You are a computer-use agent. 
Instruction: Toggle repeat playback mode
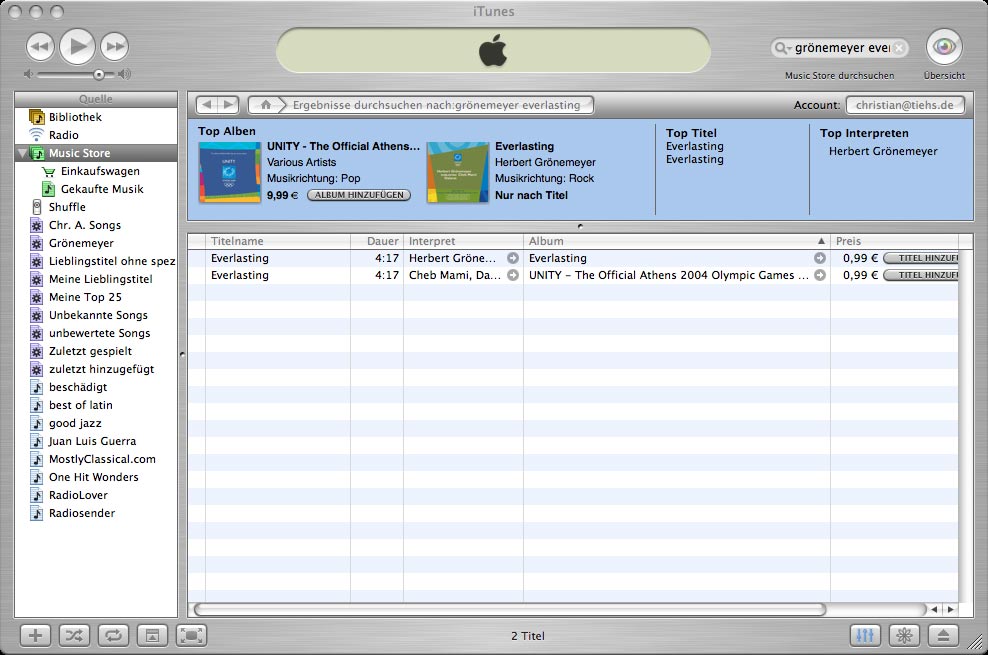[x=113, y=635]
